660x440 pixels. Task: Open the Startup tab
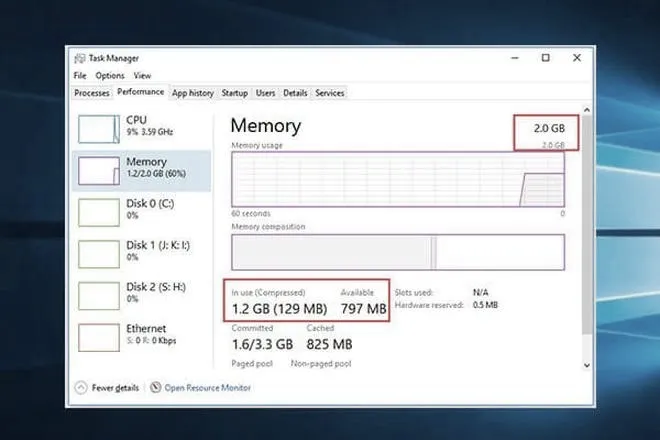234,93
